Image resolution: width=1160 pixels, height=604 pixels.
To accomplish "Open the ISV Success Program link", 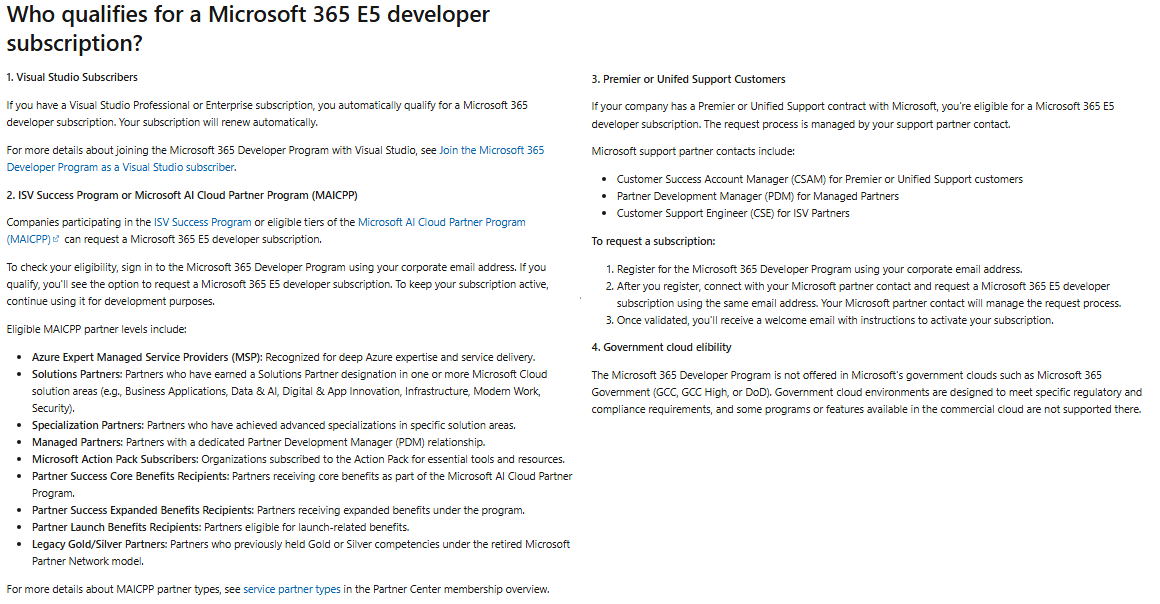I will pos(202,222).
